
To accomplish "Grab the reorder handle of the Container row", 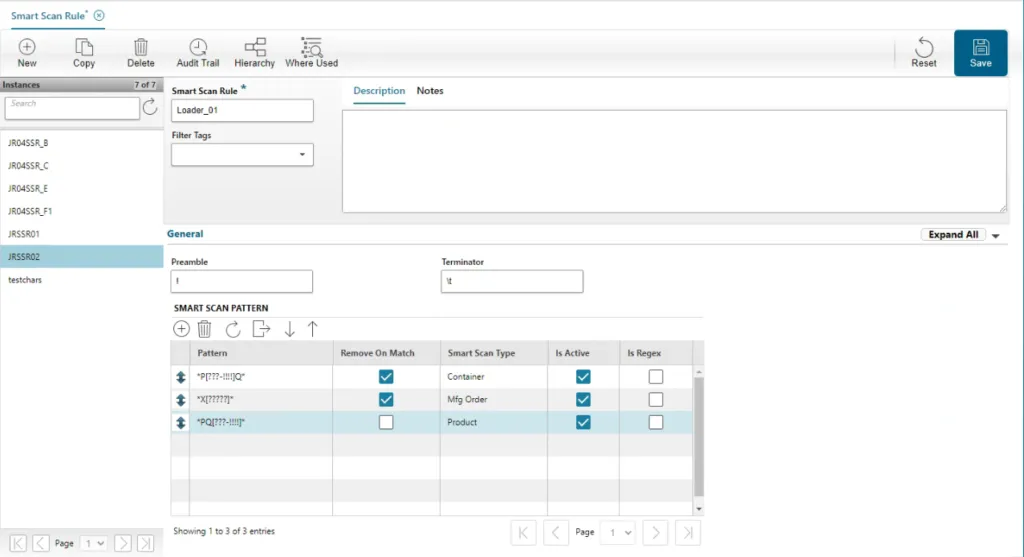I will (x=181, y=377).
